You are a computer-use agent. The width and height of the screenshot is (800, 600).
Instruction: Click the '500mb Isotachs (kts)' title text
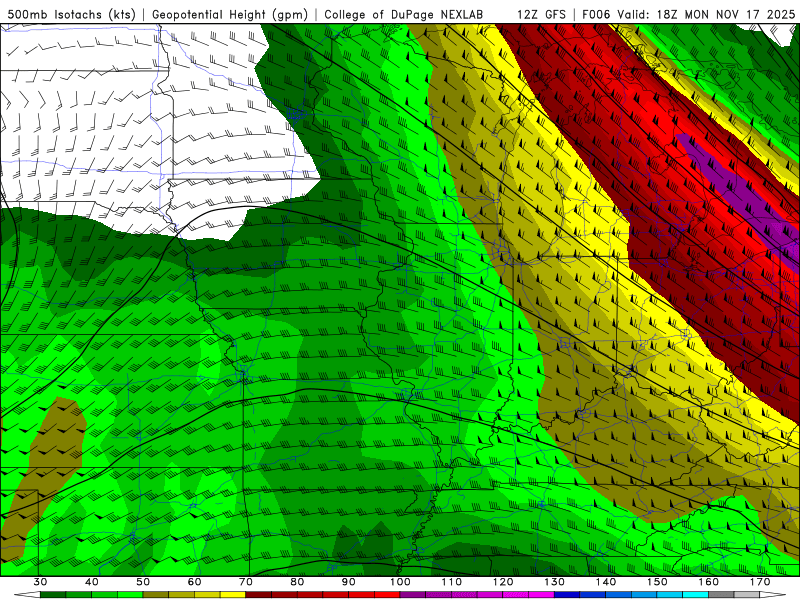[x=71, y=14]
